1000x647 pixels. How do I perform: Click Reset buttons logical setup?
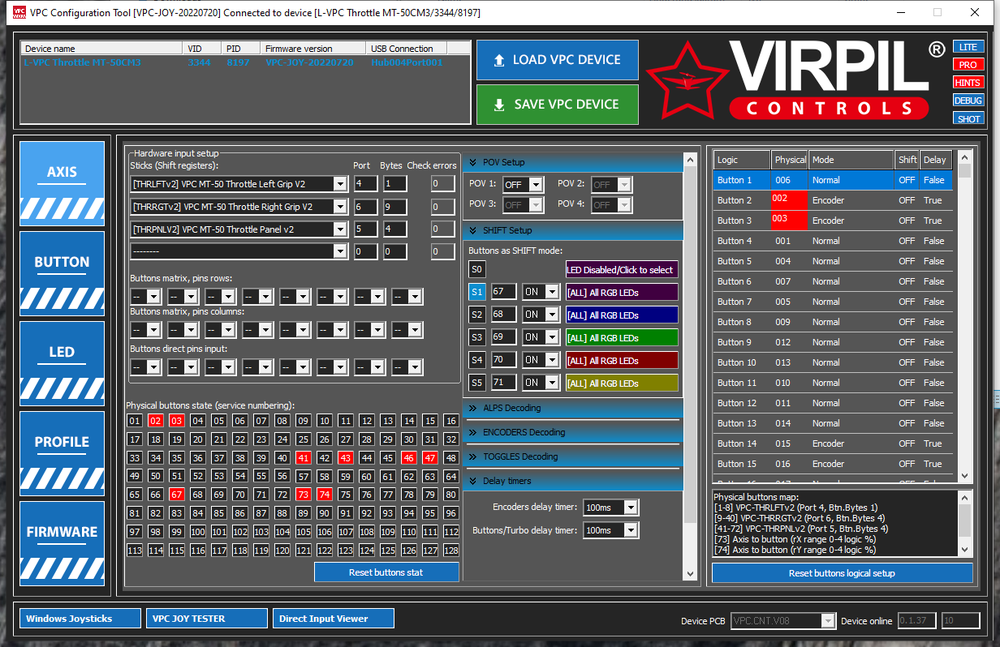pos(842,573)
